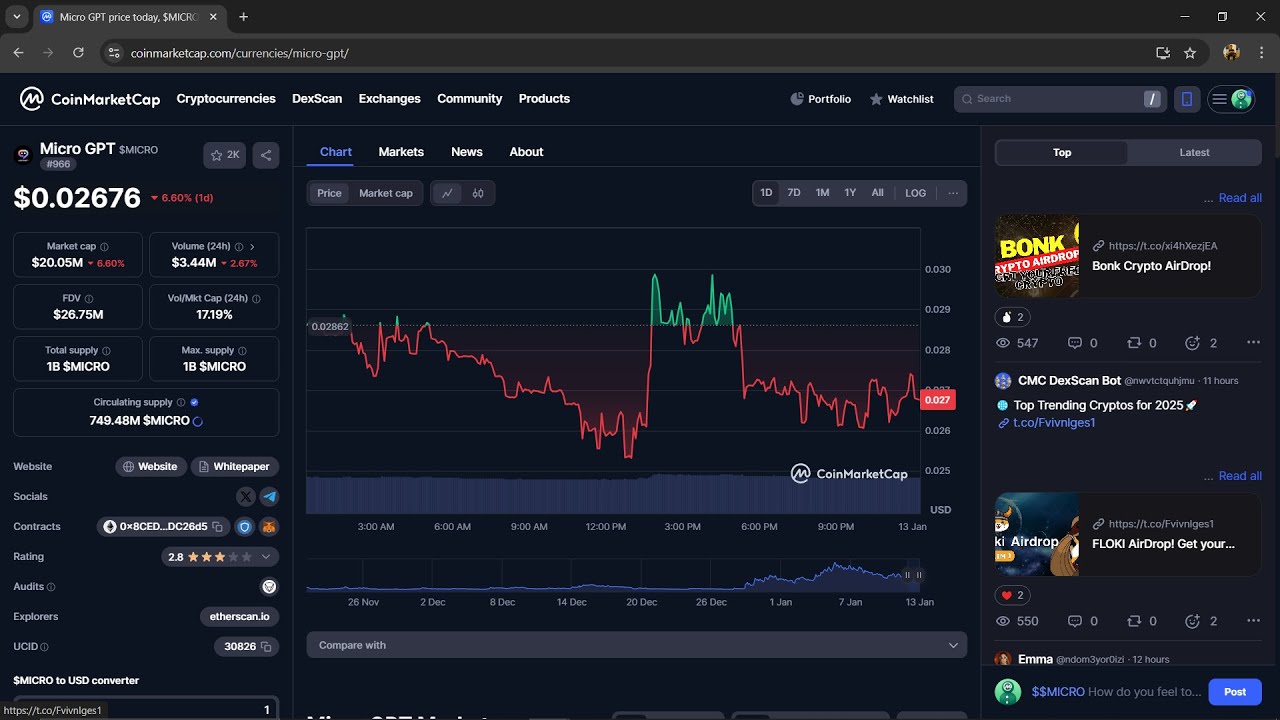Focus the CoinMarketCap search field
Image resolution: width=1280 pixels, height=720 pixels.
(1060, 99)
